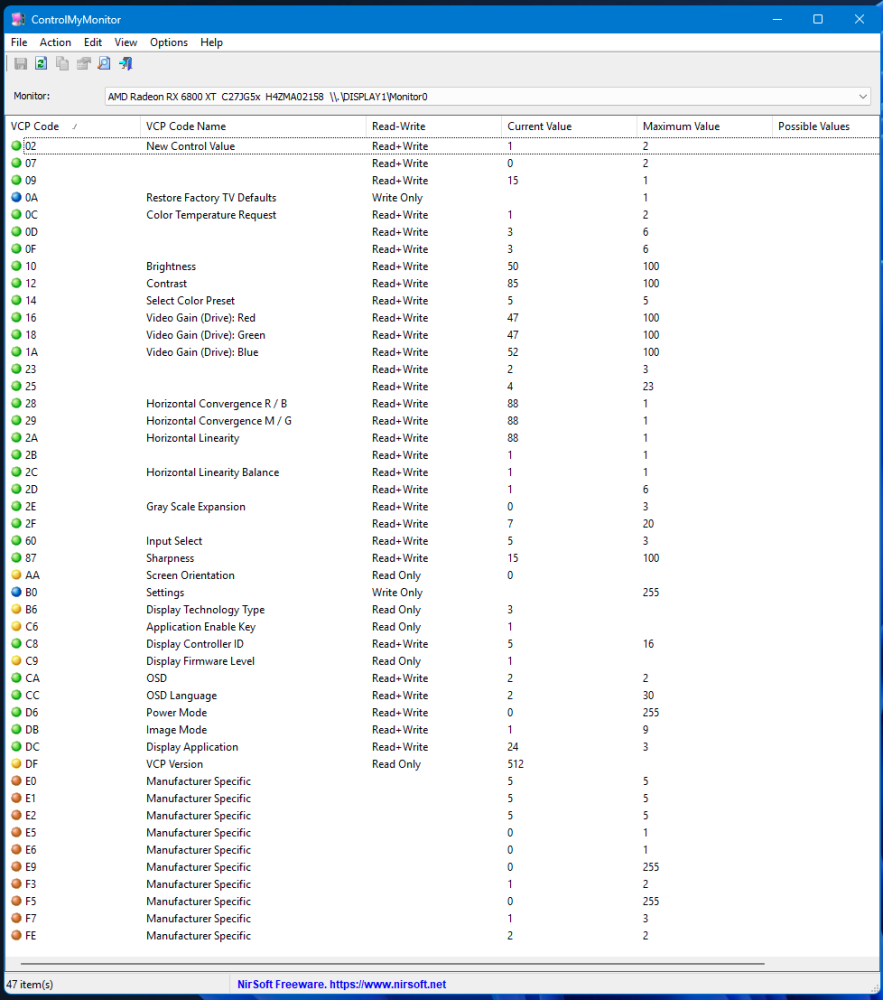Viewport: 883px width, 1000px height.
Task: Click the green status dot beside Brightness
Action: [16, 267]
